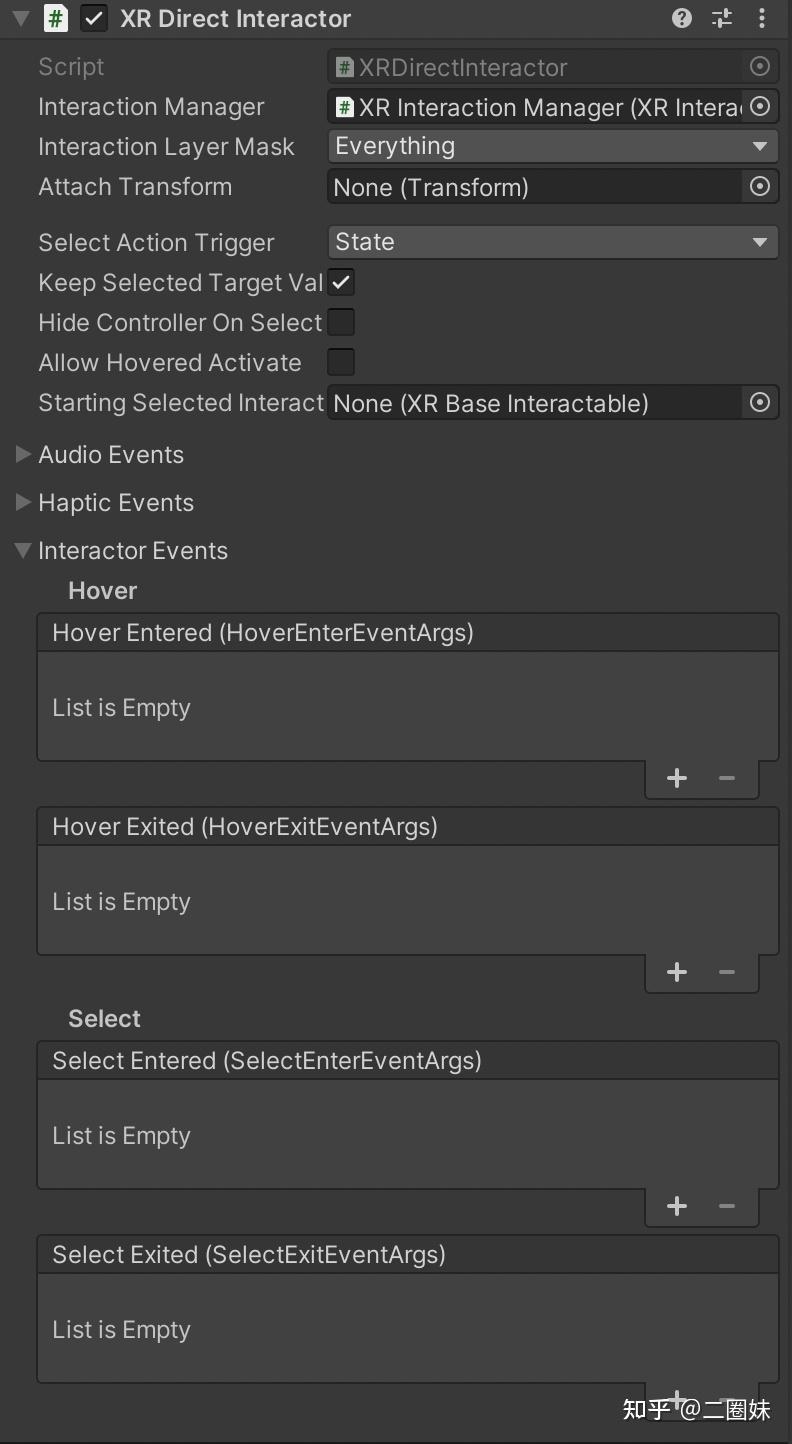792x1444 pixels.
Task: Add a listener to Select Entered
Action: 676,1206
